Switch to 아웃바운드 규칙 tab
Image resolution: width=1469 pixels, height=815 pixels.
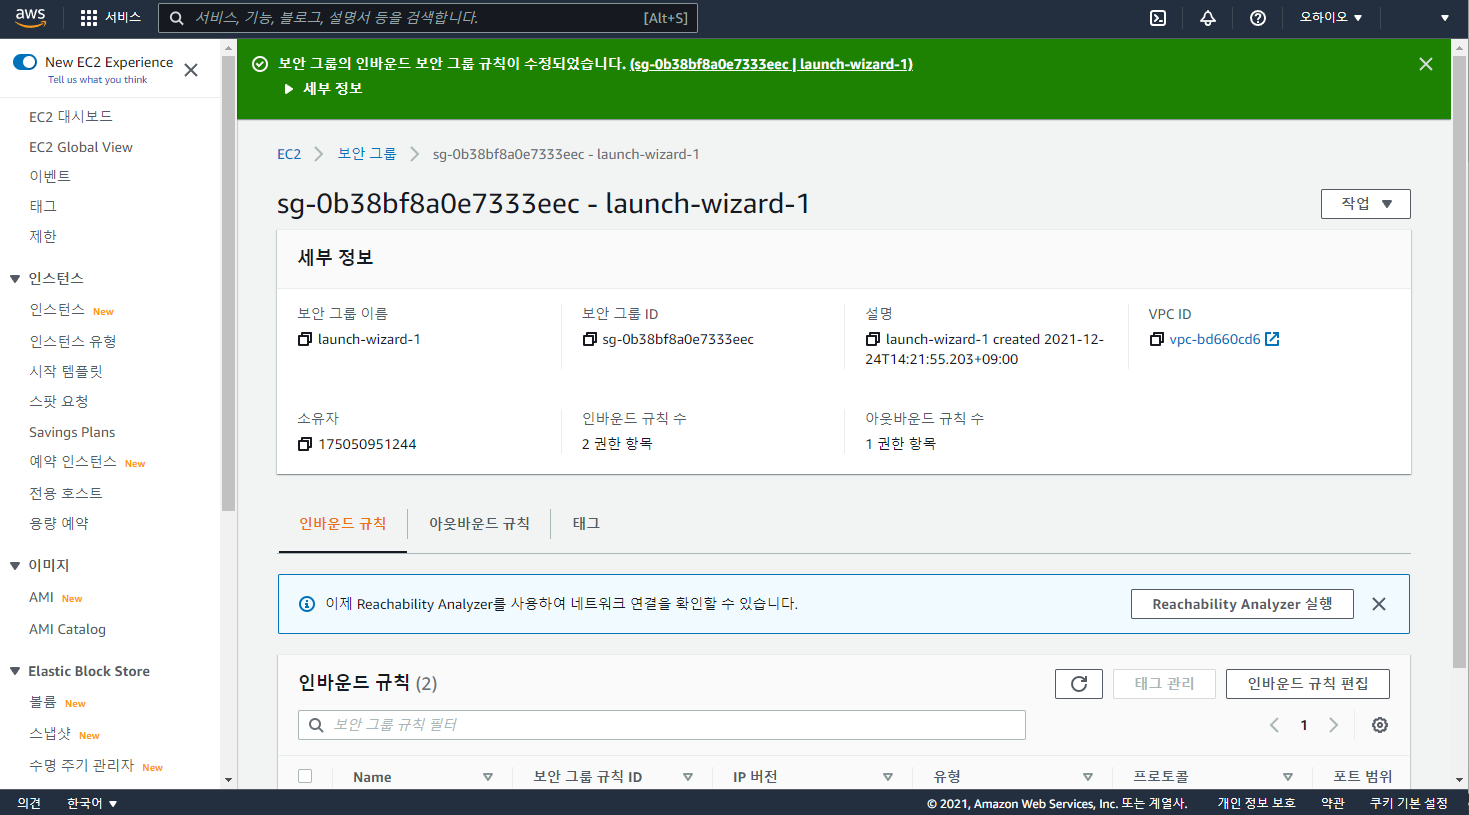tap(479, 524)
